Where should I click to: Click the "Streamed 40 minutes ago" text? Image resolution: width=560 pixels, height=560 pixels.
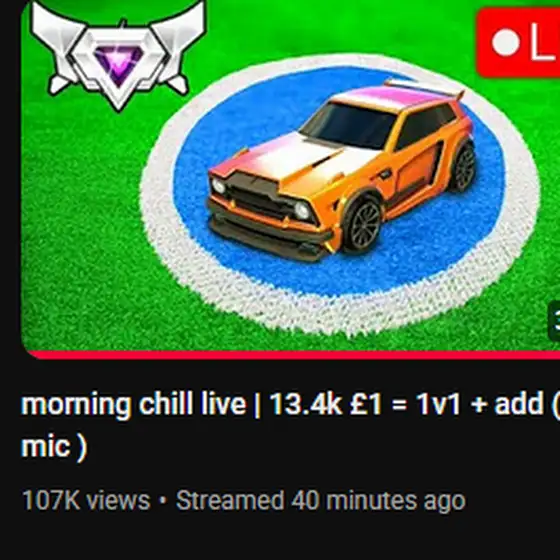(x=321, y=501)
